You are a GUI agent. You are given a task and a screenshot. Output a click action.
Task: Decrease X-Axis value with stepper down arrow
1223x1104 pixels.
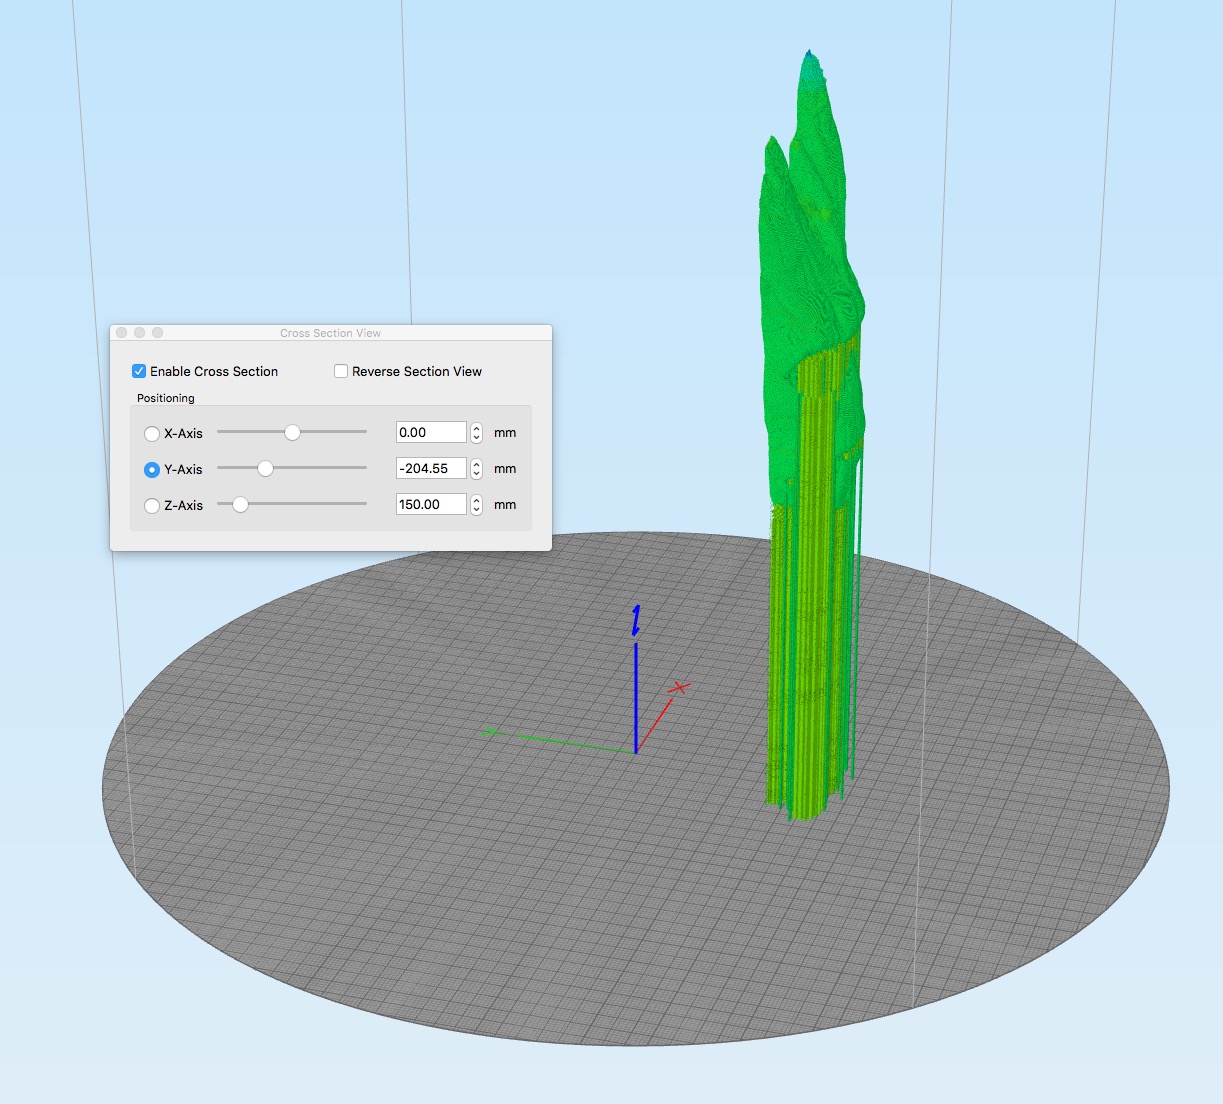pos(477,438)
